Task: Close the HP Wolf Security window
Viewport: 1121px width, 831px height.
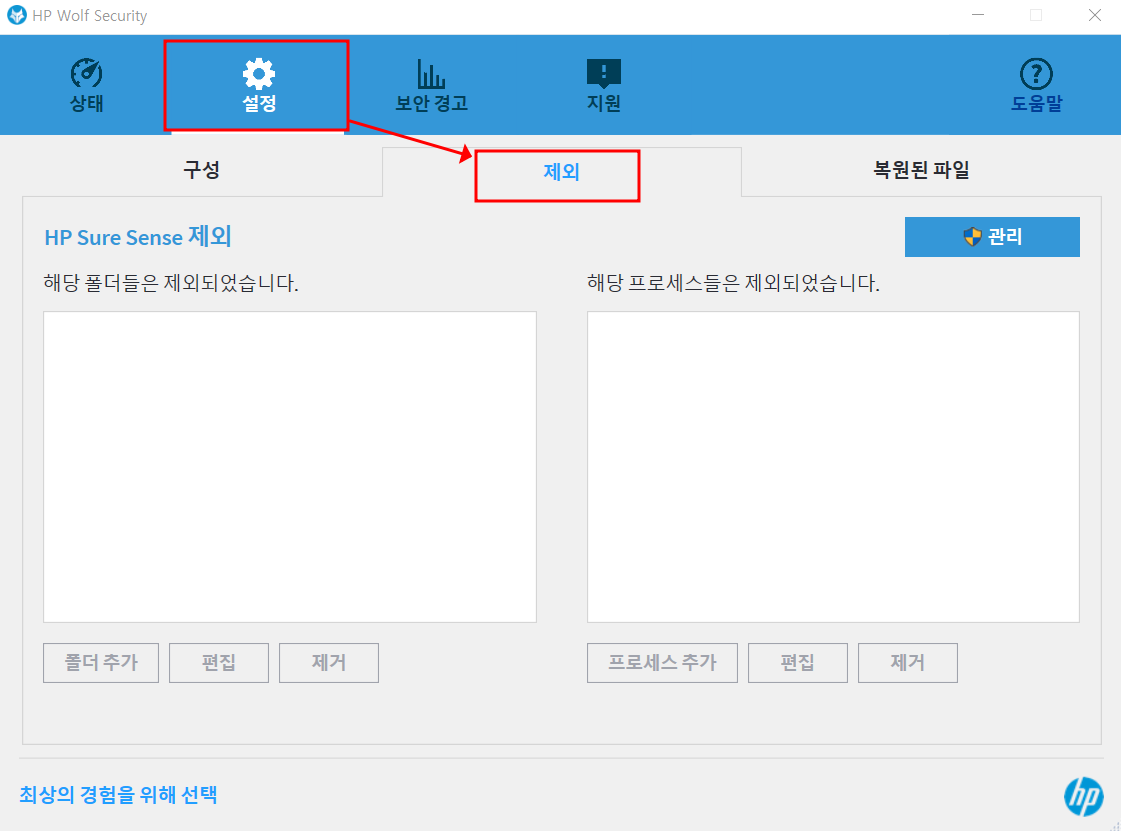Action: (1095, 15)
